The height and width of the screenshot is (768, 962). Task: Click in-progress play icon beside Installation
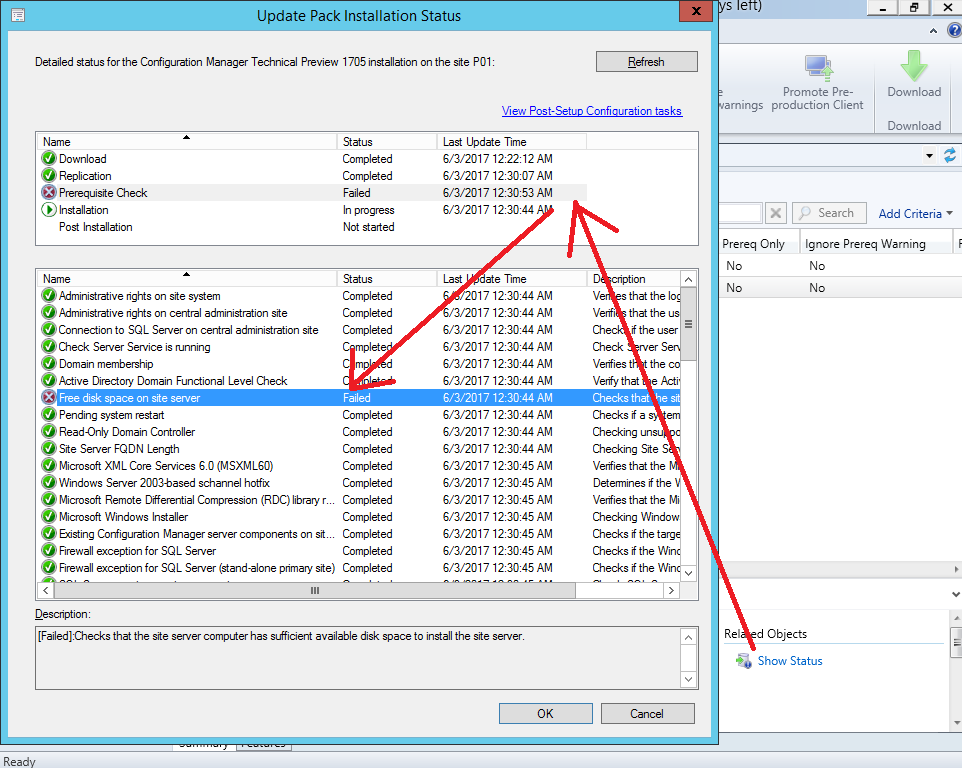pyautogui.click(x=48, y=210)
